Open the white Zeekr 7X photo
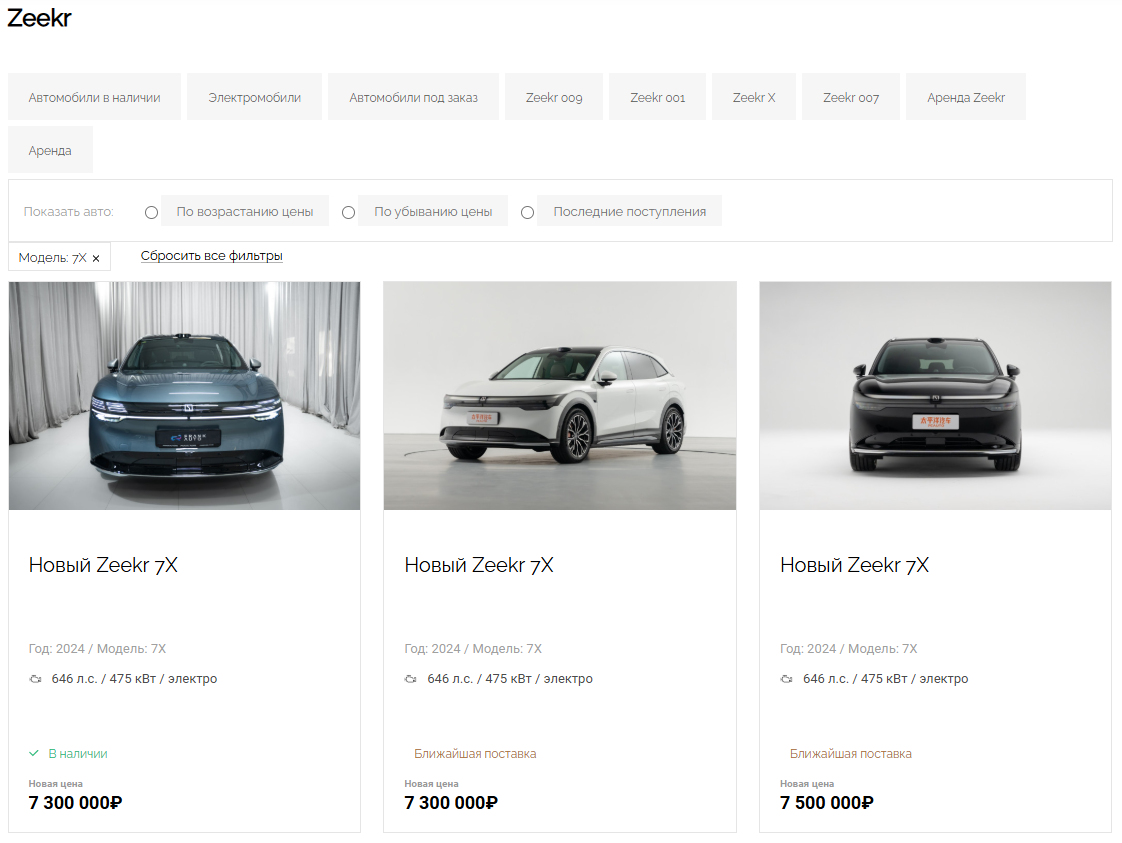Image resolution: width=1122 pixels, height=843 pixels. [560, 396]
